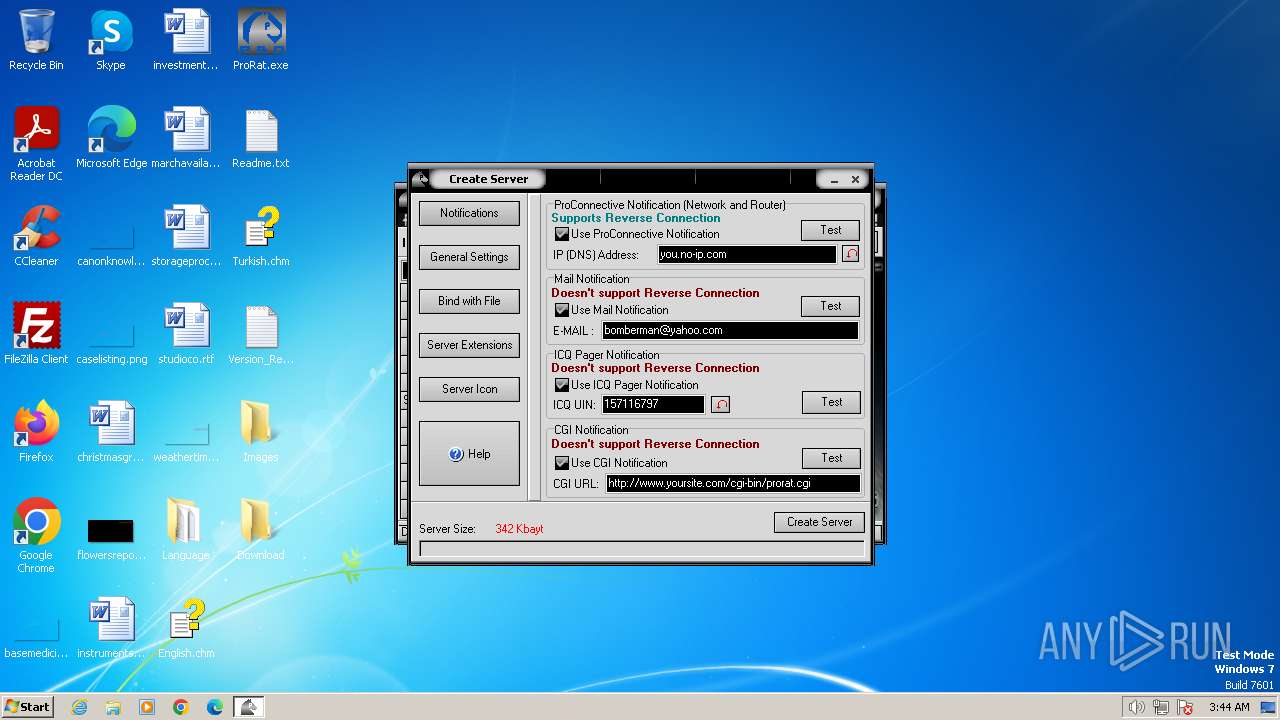Select the Server Icon section
Viewport: 1280px width, 720px height.
[469, 389]
